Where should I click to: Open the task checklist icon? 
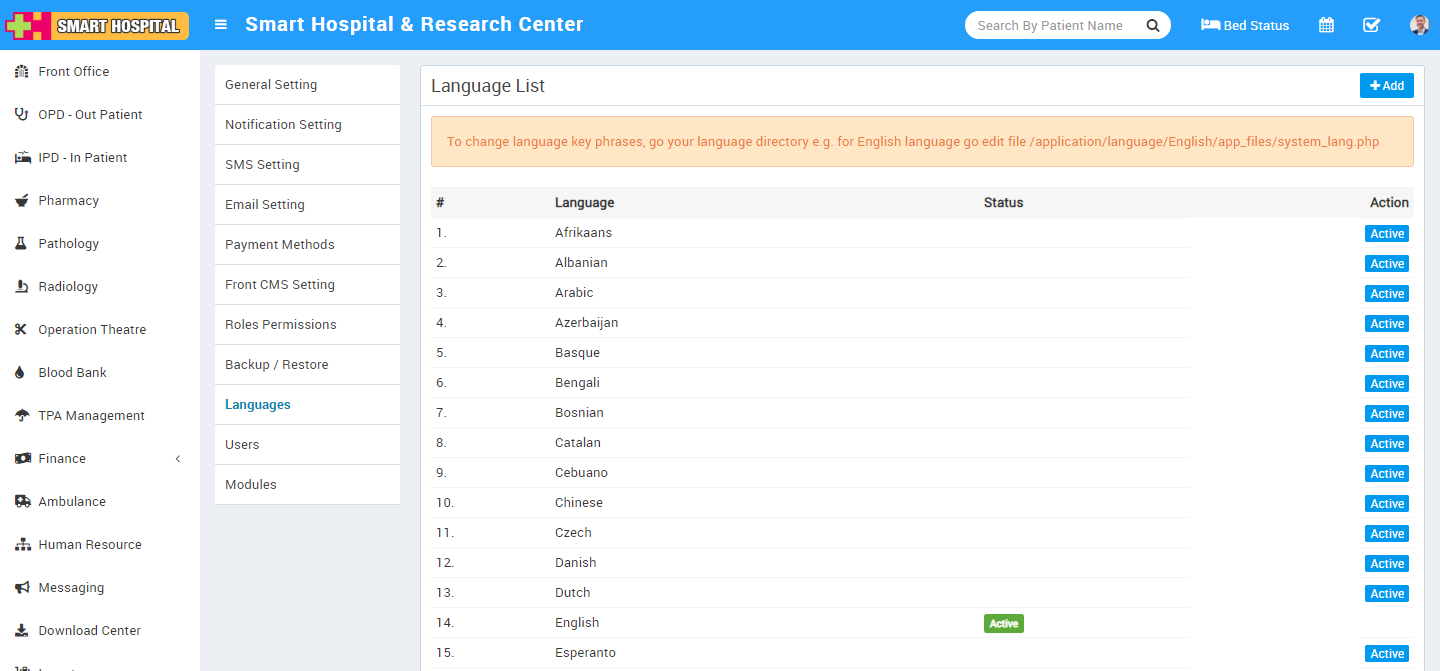pos(1372,25)
